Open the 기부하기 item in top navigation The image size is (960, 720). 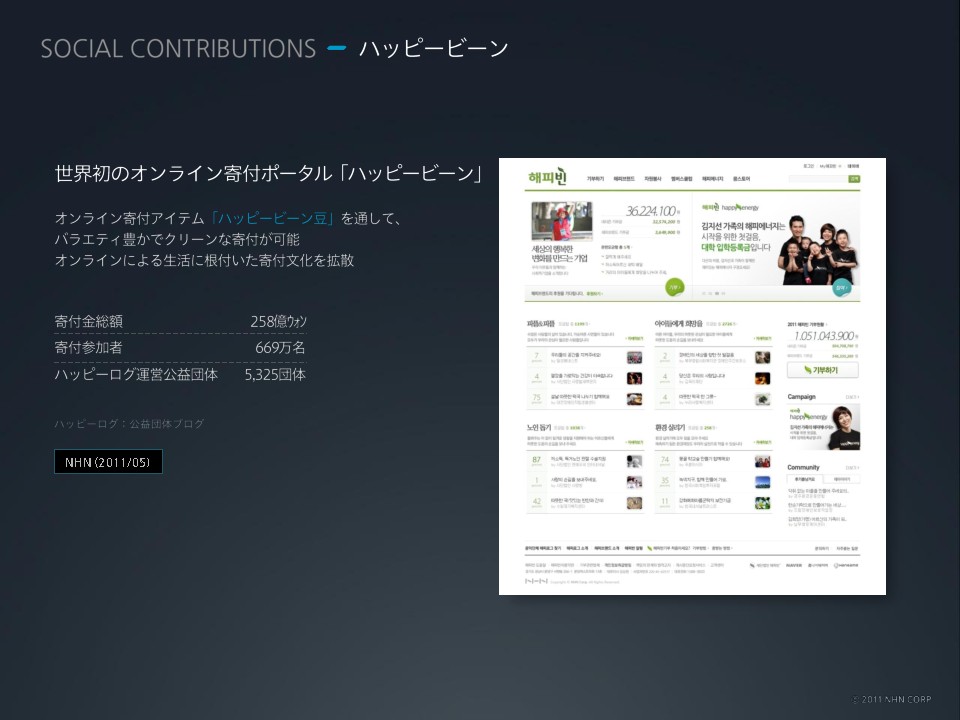(x=595, y=179)
